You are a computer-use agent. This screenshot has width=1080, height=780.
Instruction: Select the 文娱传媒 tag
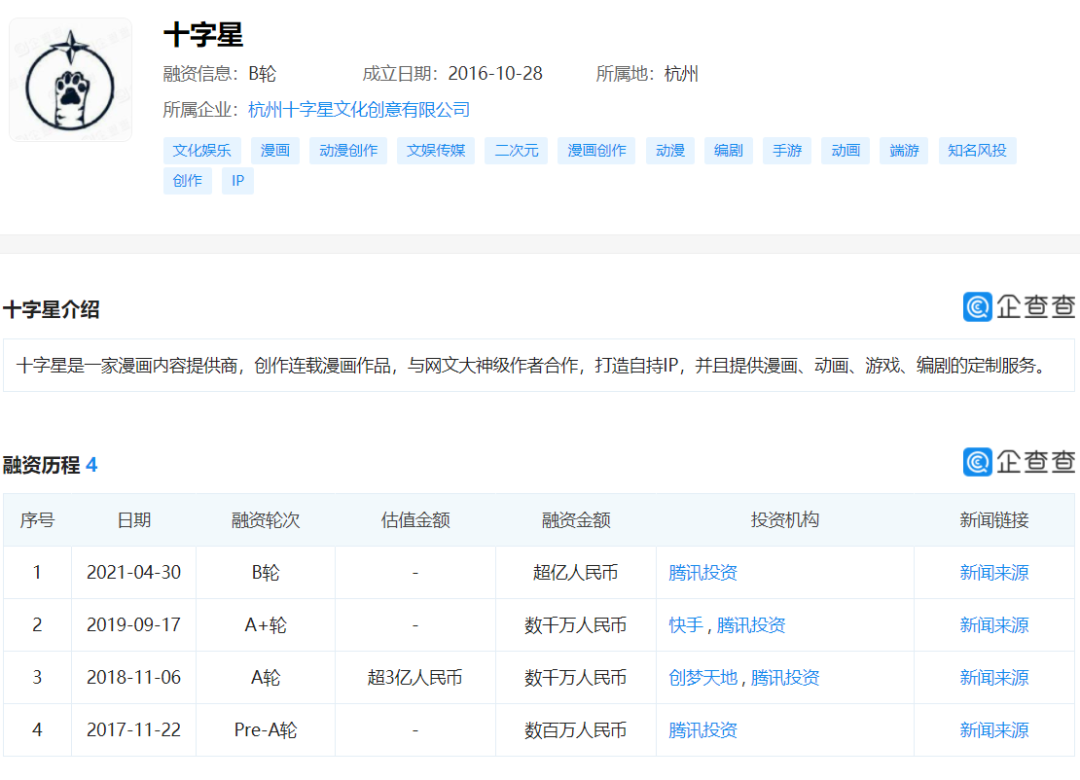436,150
